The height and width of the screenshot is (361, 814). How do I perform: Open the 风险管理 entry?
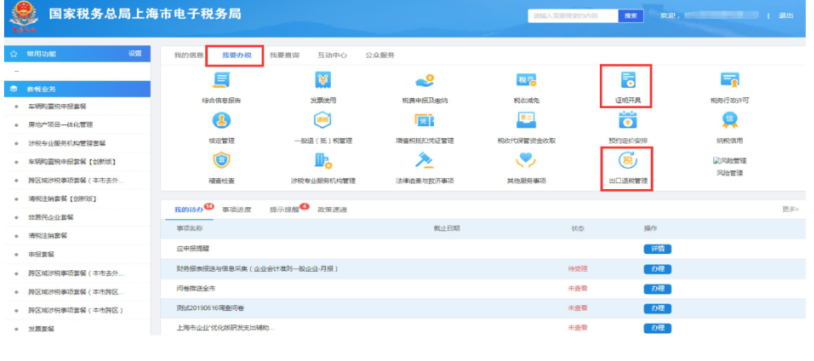coord(729,167)
